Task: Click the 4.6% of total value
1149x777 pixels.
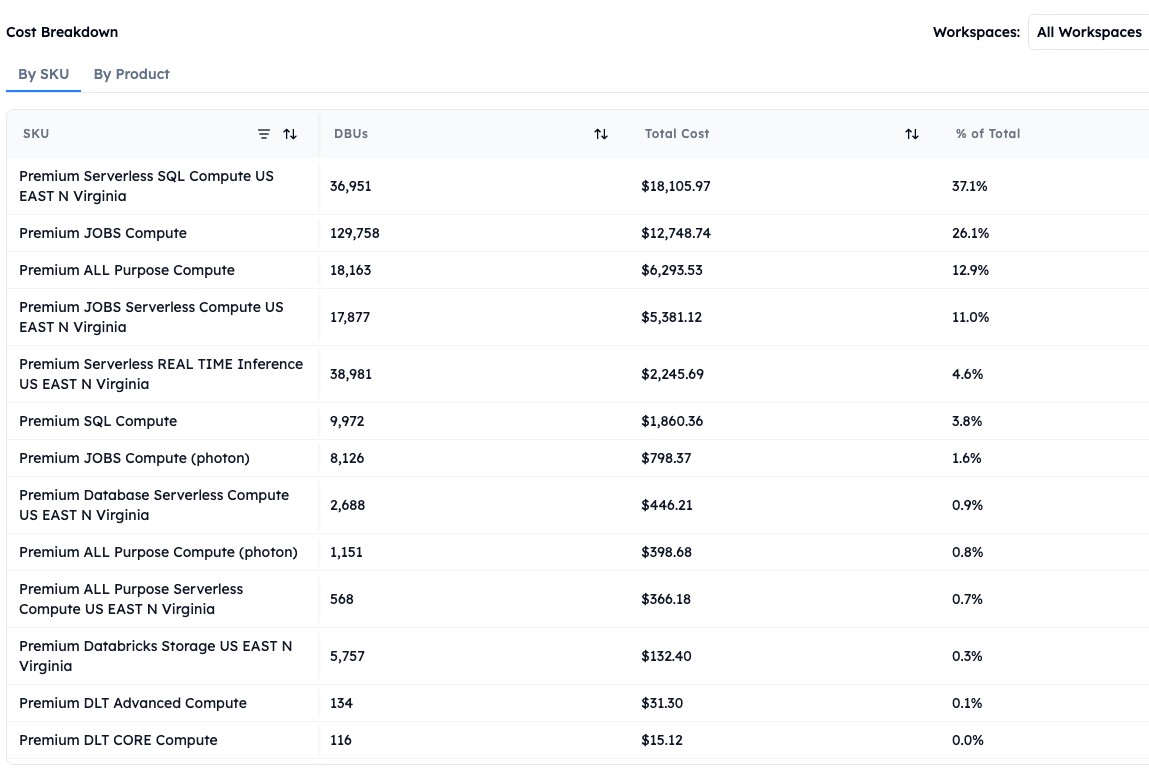Action: (967, 374)
